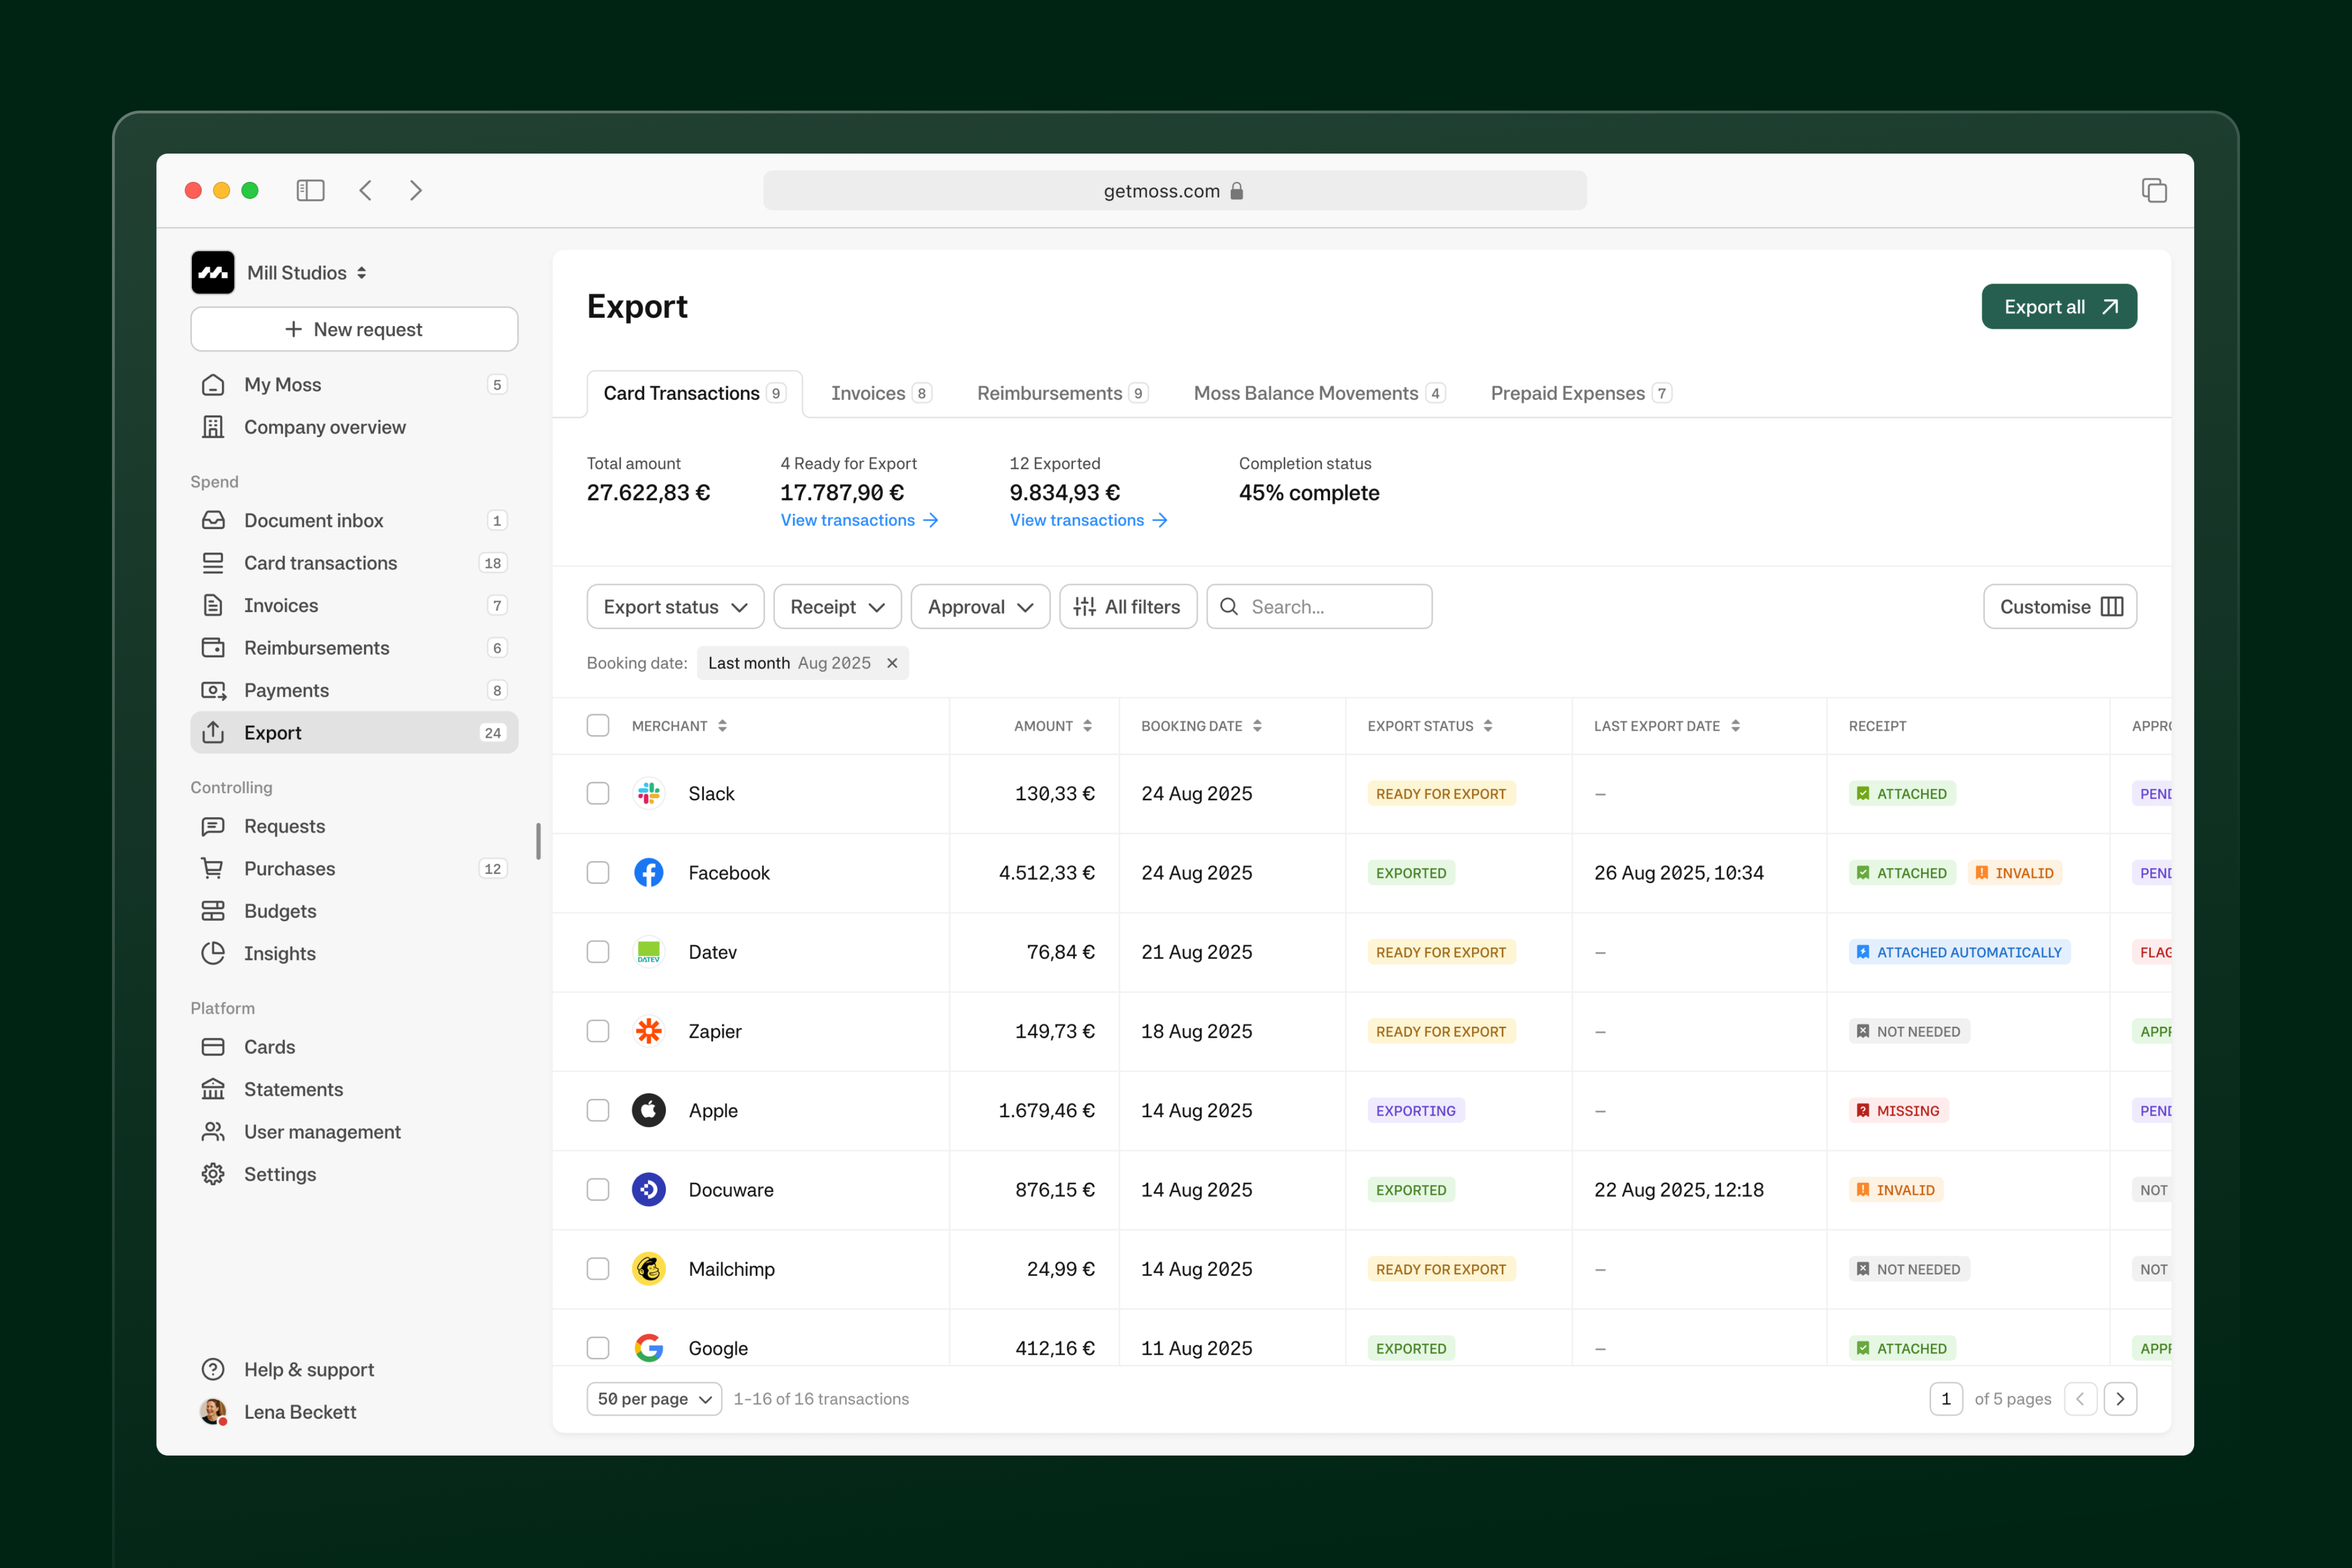Tick the Apple transaction checkbox
The width and height of the screenshot is (2352, 1568).
click(598, 1110)
